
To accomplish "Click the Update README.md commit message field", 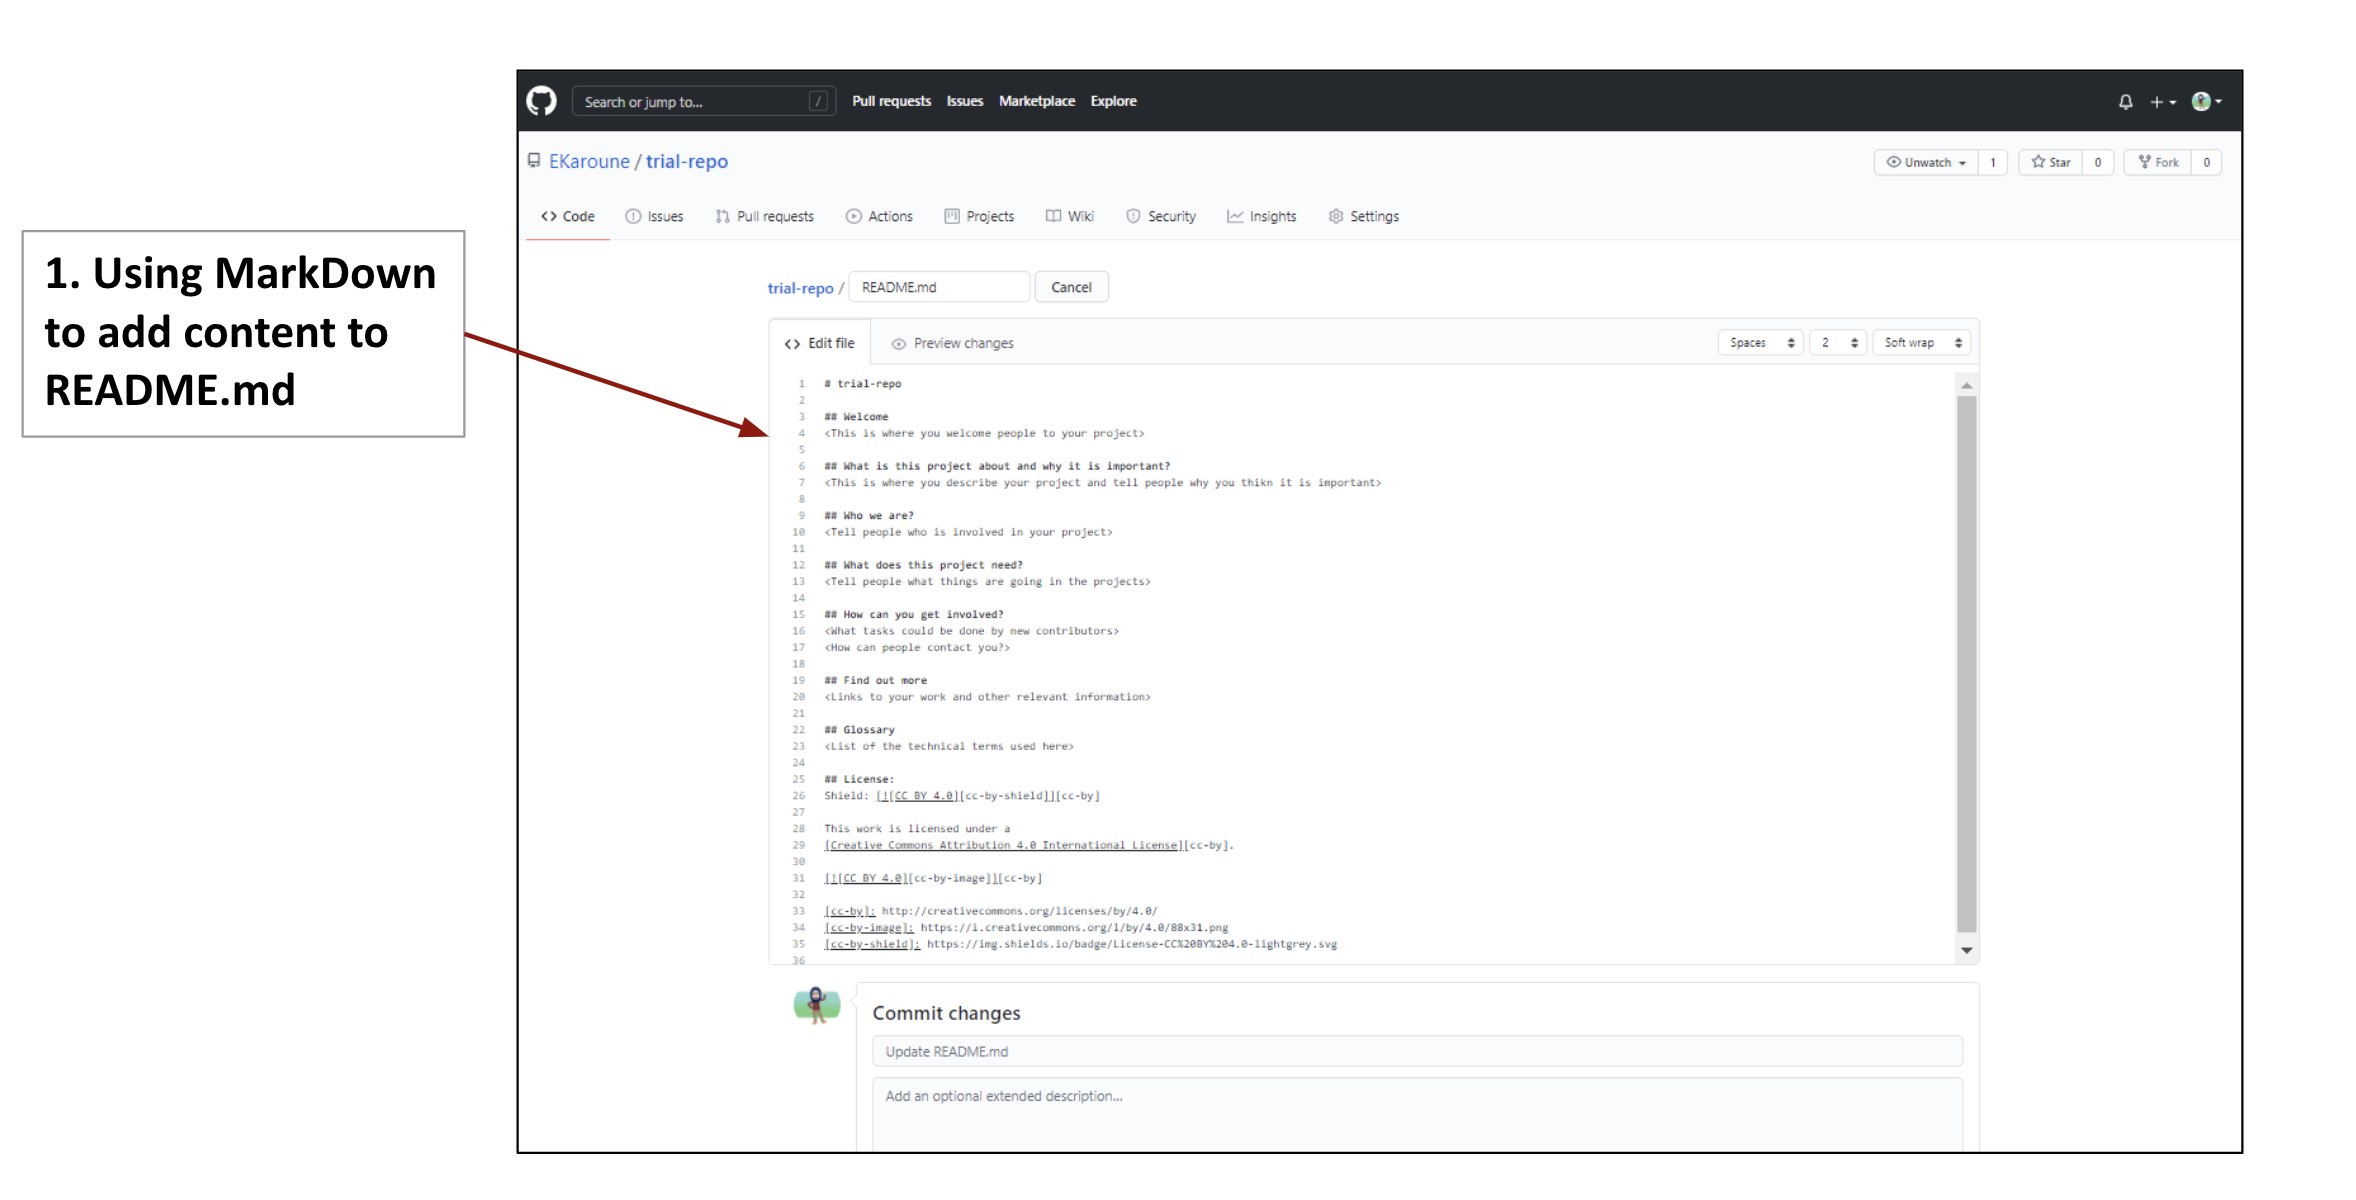I will pyautogui.click(x=1417, y=1051).
